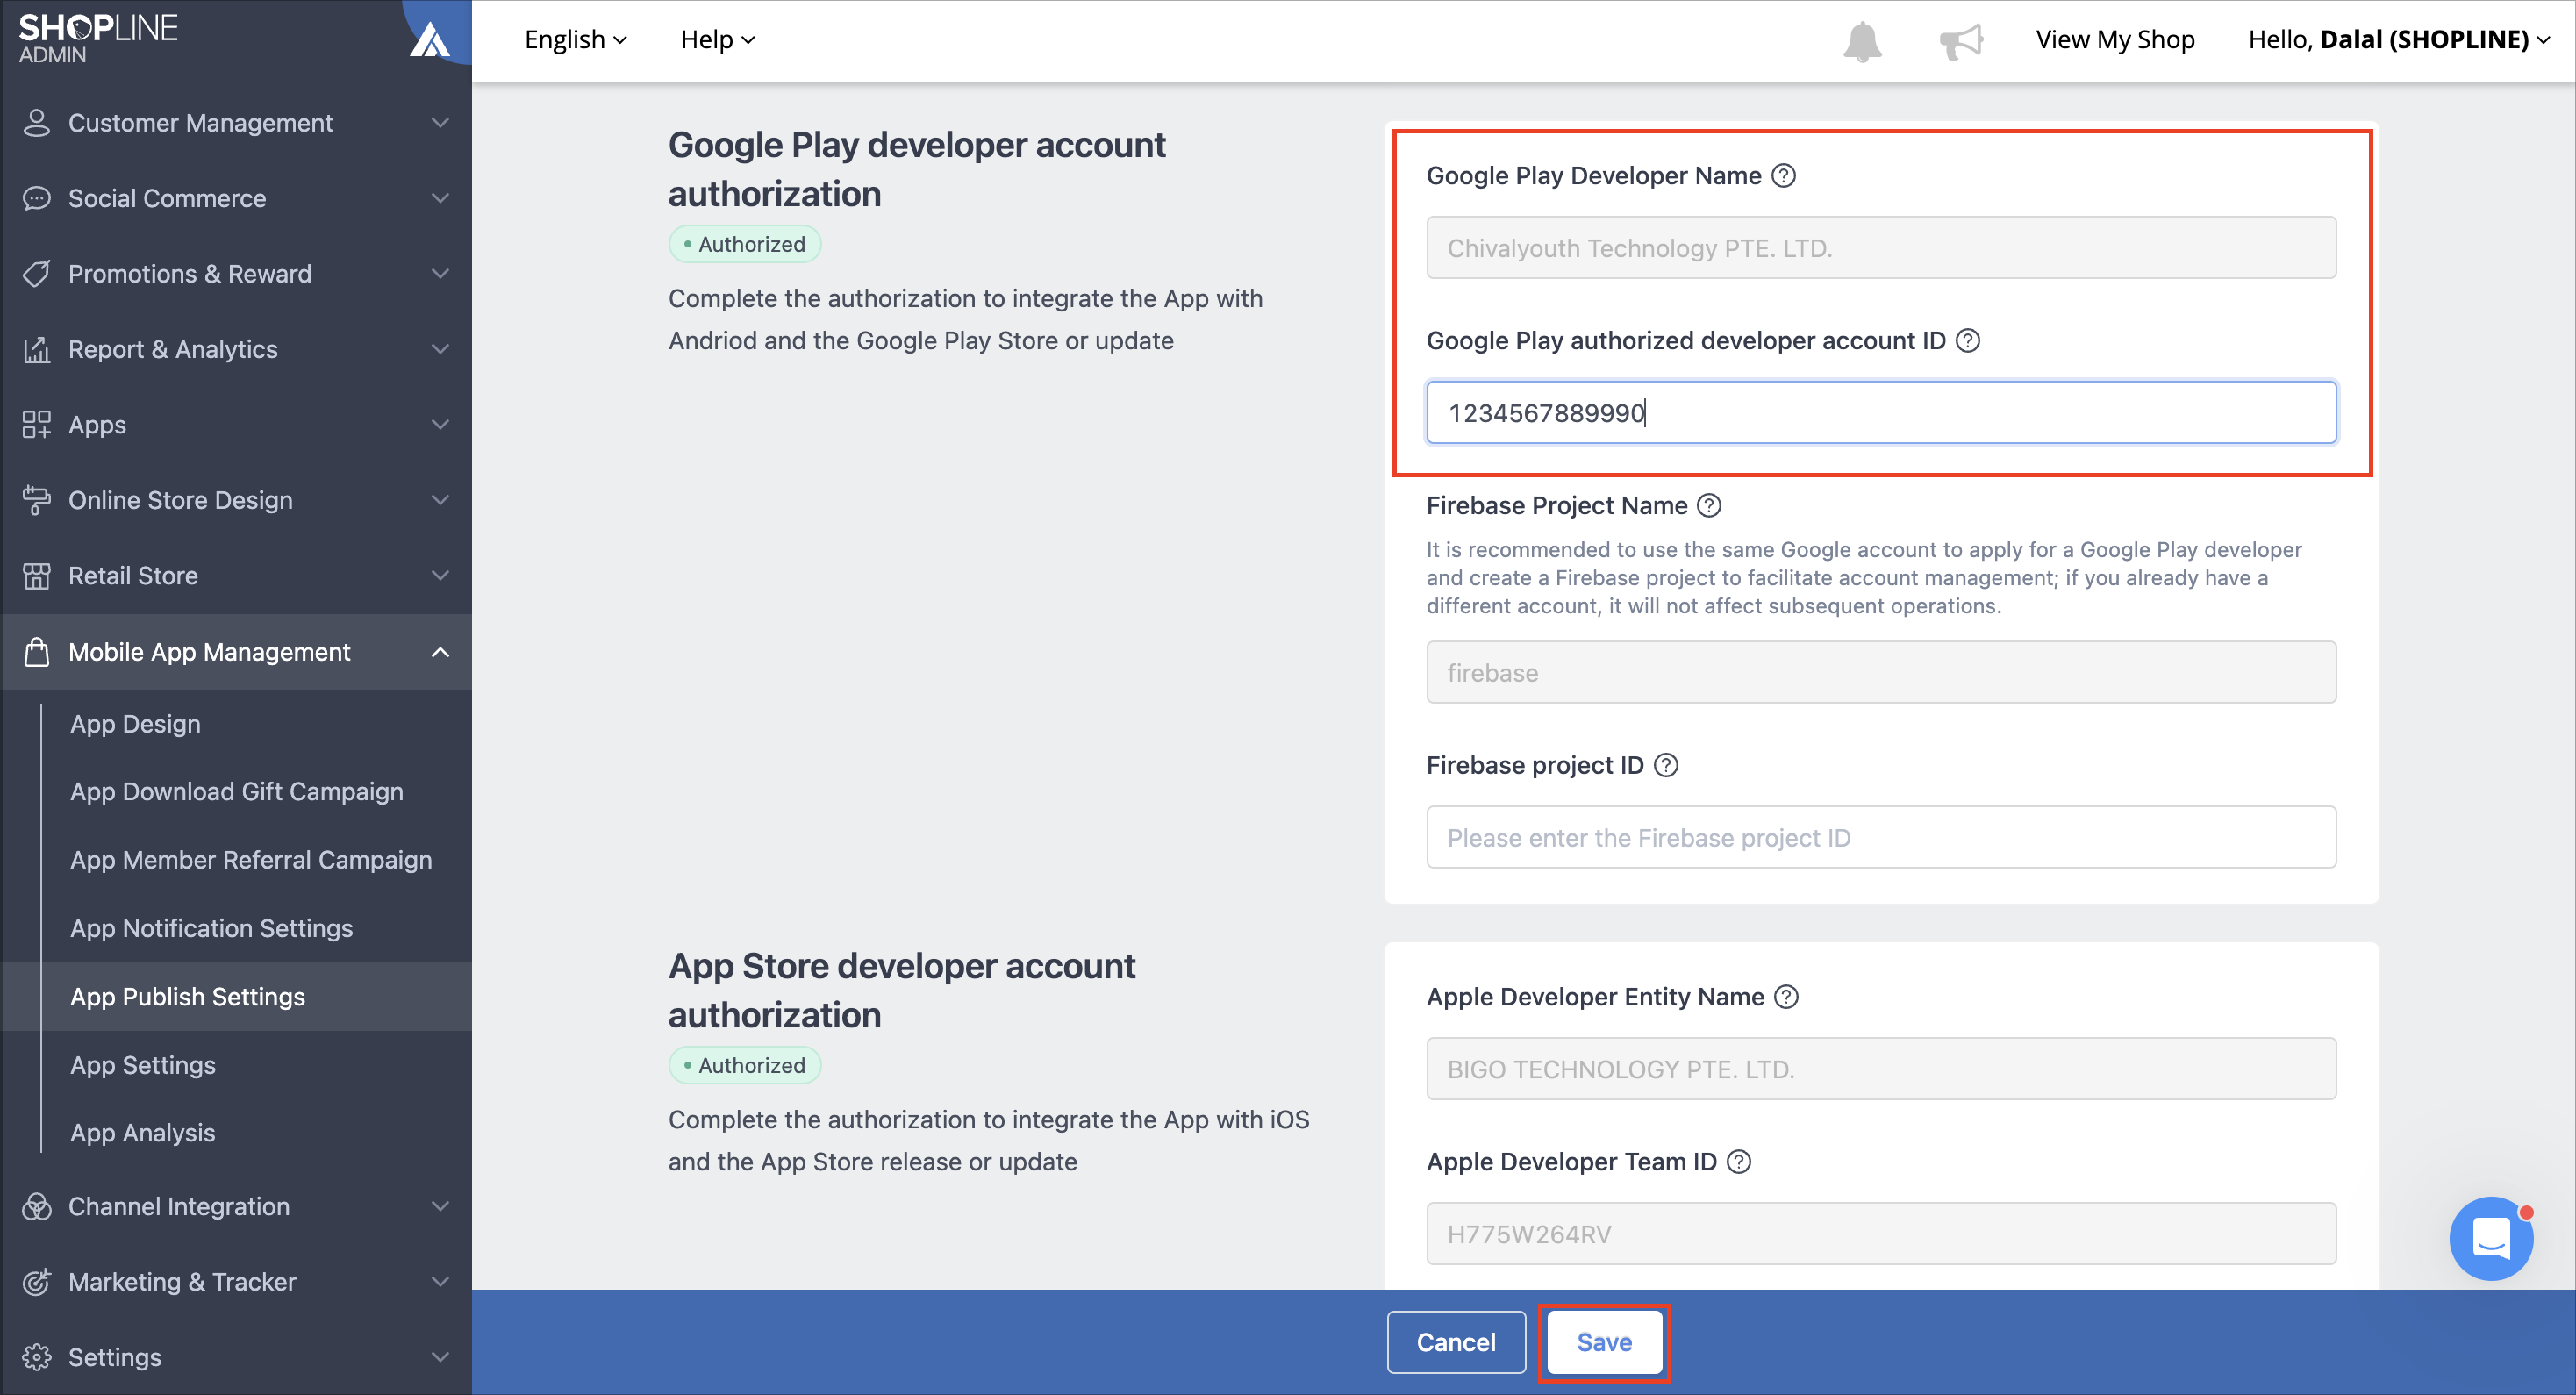Click the Marketing & Tracker target icon

(x=36, y=1281)
